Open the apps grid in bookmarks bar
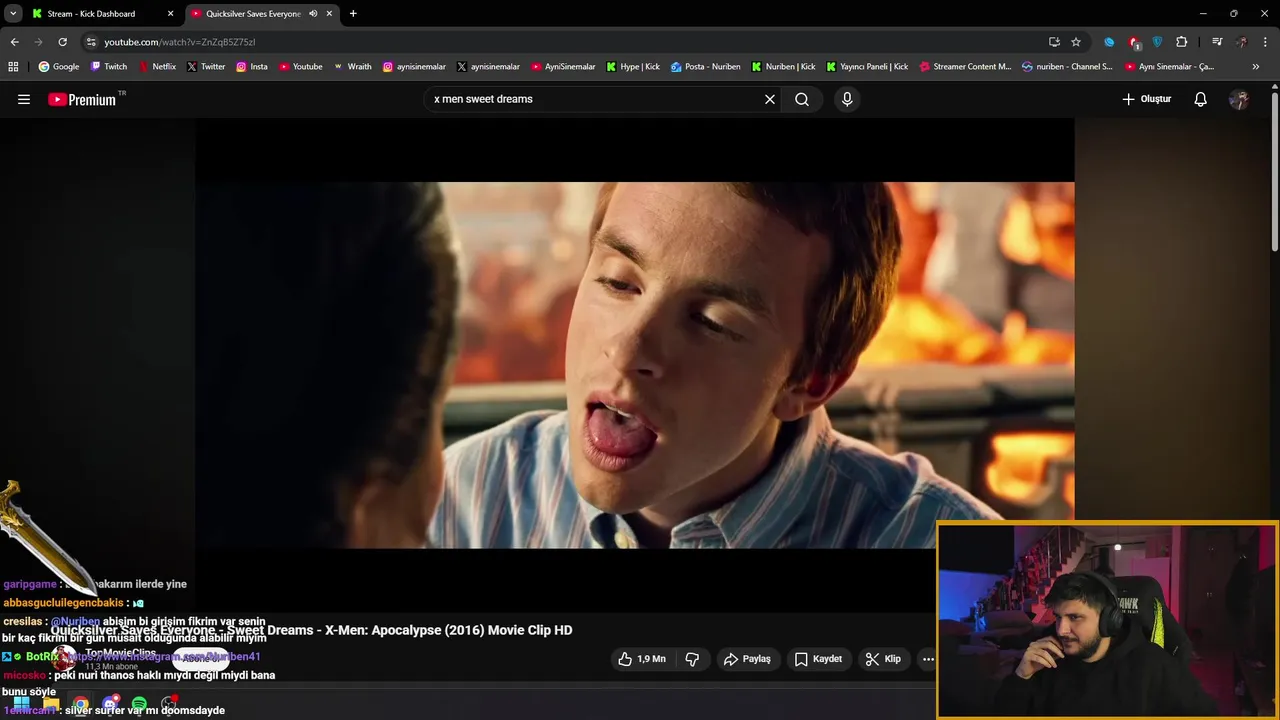1280x720 pixels. click(x=13, y=67)
